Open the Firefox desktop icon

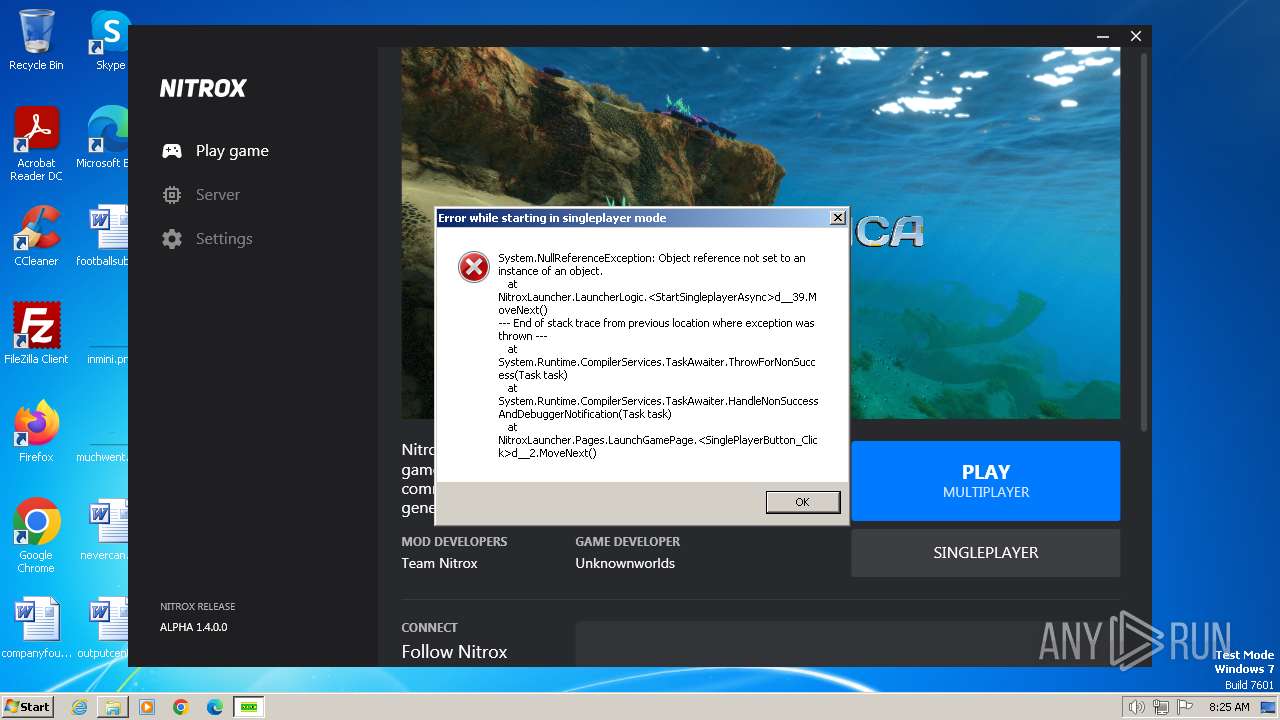(x=36, y=432)
